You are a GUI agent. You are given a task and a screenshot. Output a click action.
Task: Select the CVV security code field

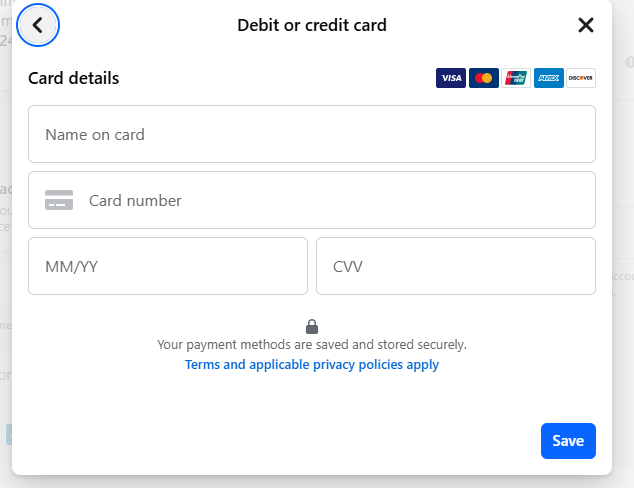coord(456,266)
